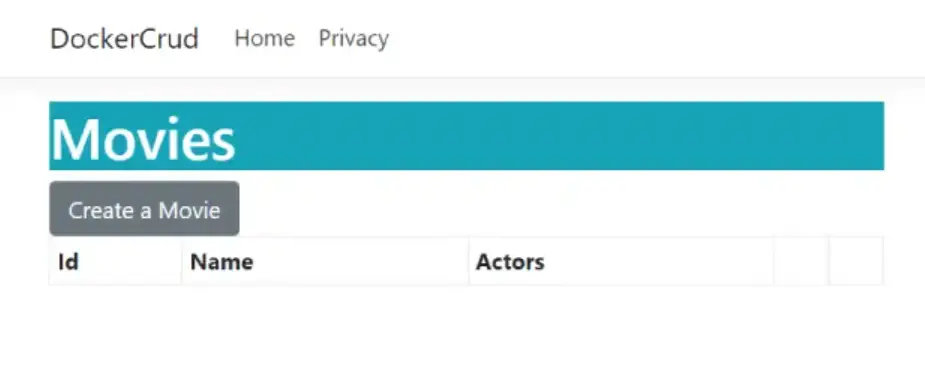
Task: Click the Create a Movie button
Action: coord(145,209)
